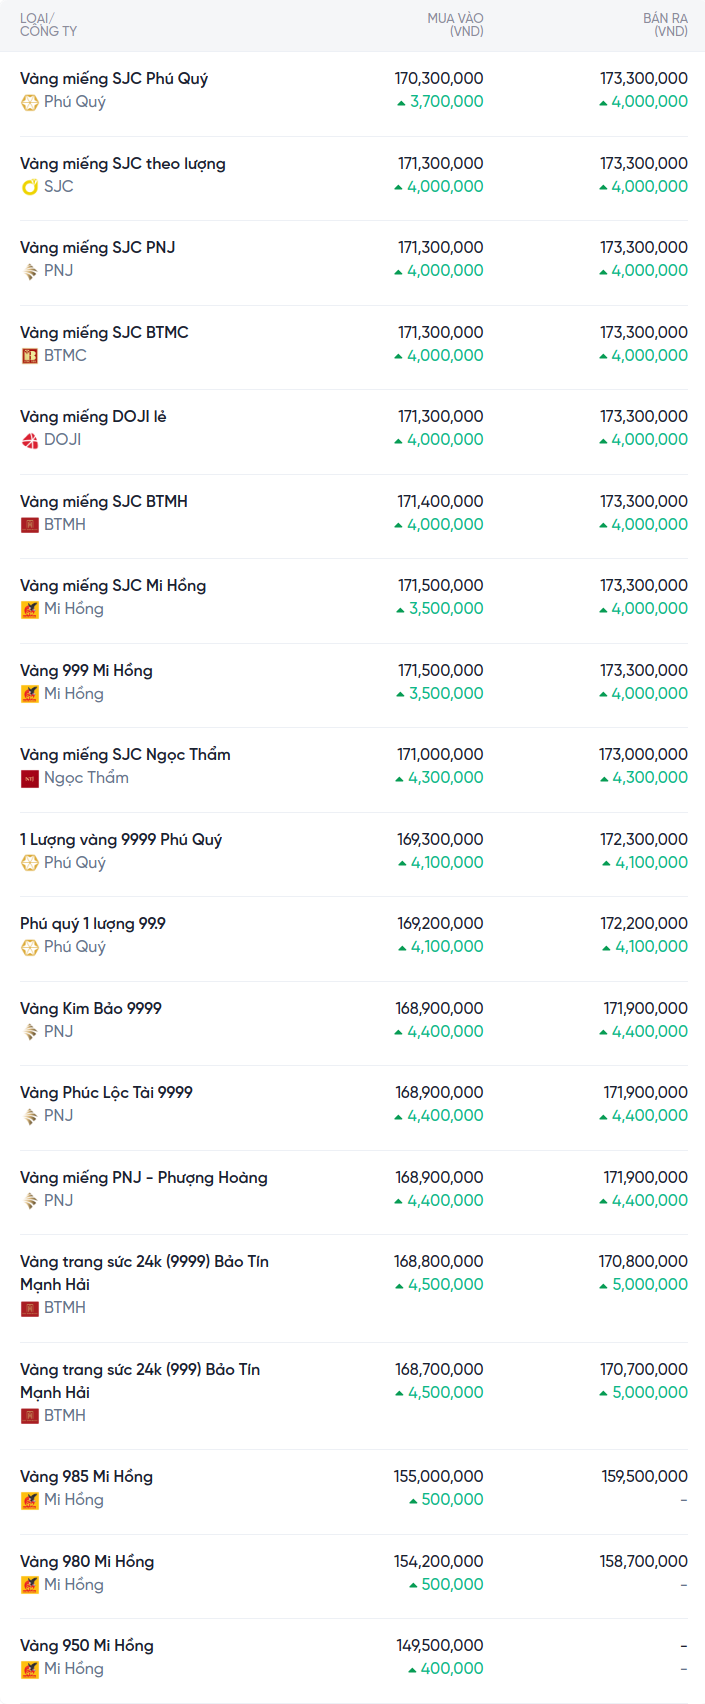The width and height of the screenshot is (705, 1704).
Task: Select the BTMC company logo icon
Action: [x=30, y=356]
